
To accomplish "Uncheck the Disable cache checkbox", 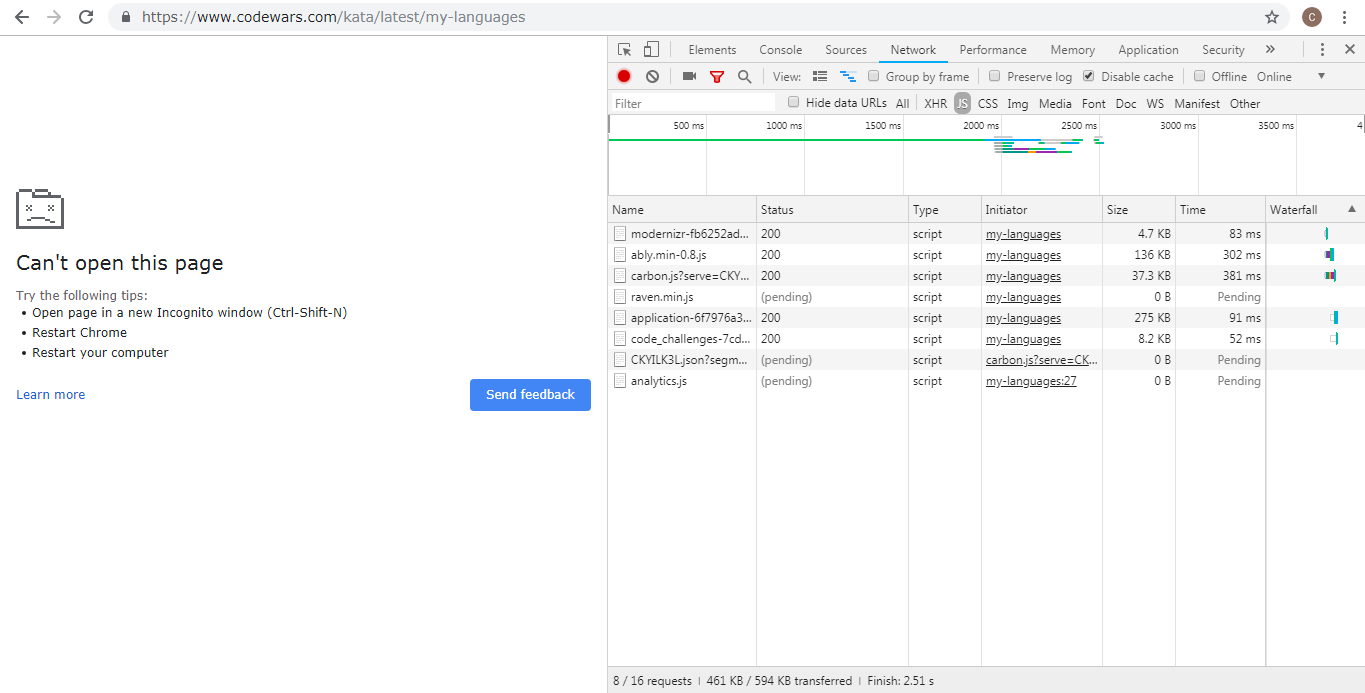I will pos(1088,76).
